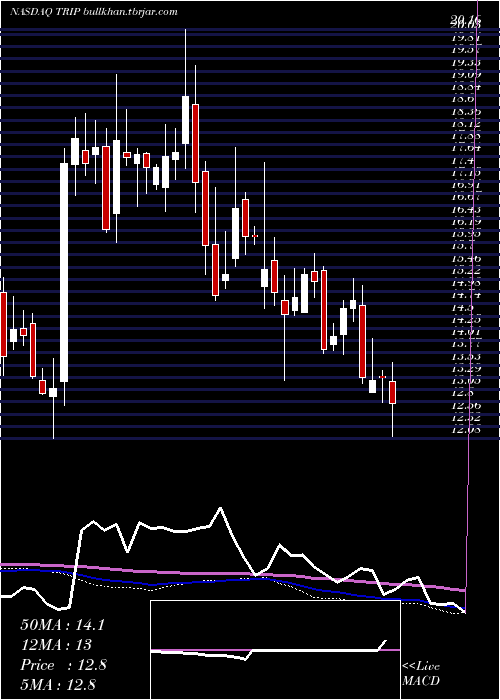The image size is (500, 700).
Task: Click the 16.19 price axis label
Action: [465, 221]
